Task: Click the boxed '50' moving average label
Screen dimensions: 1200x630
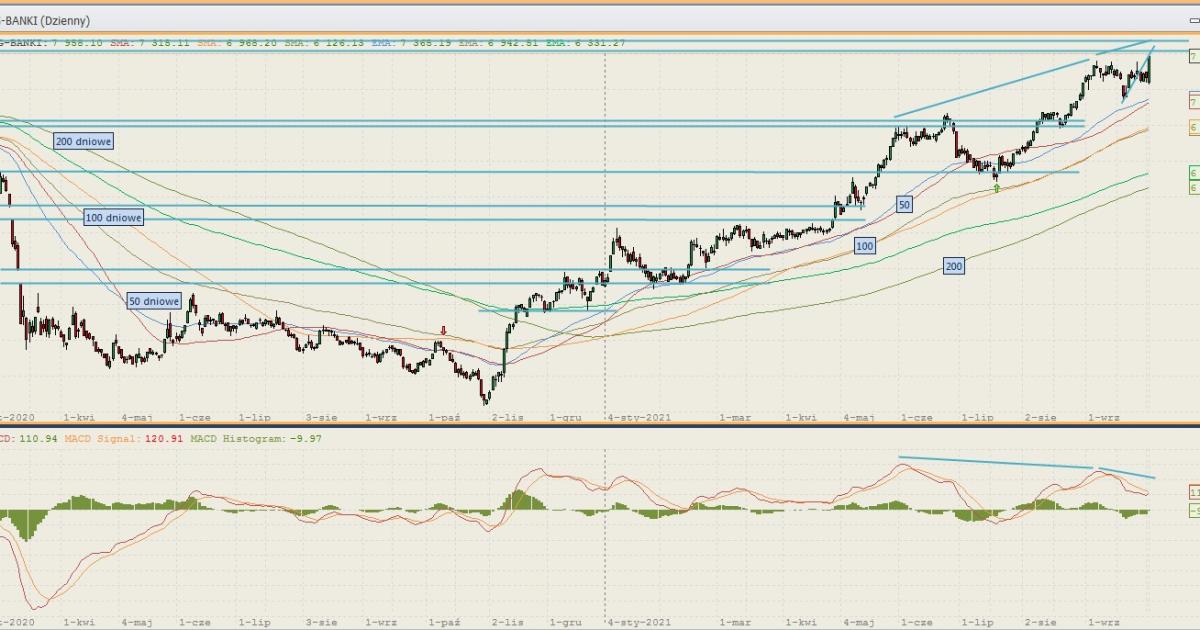Action: (x=904, y=205)
